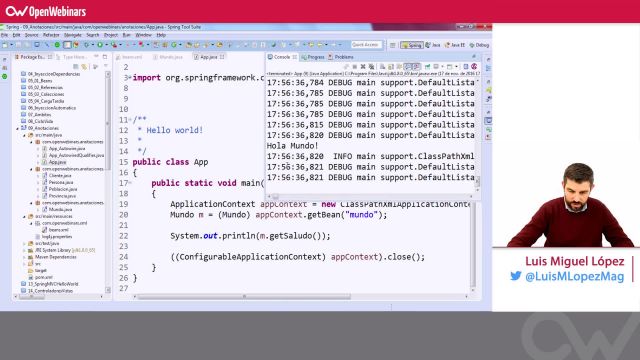The width and height of the screenshot is (640, 360).
Task: Collapse the 09_Anotaciones project
Action: coord(18,128)
